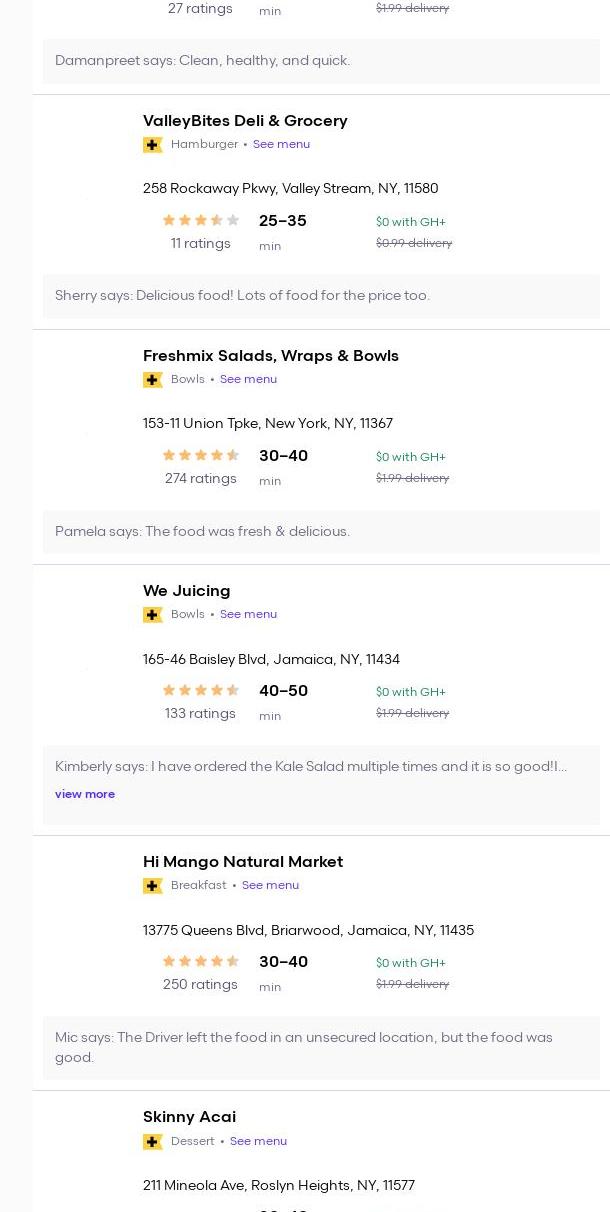This screenshot has width=610, height=1212.
Task: Click the star rating of ValleyBites Deli
Action: coord(200,221)
